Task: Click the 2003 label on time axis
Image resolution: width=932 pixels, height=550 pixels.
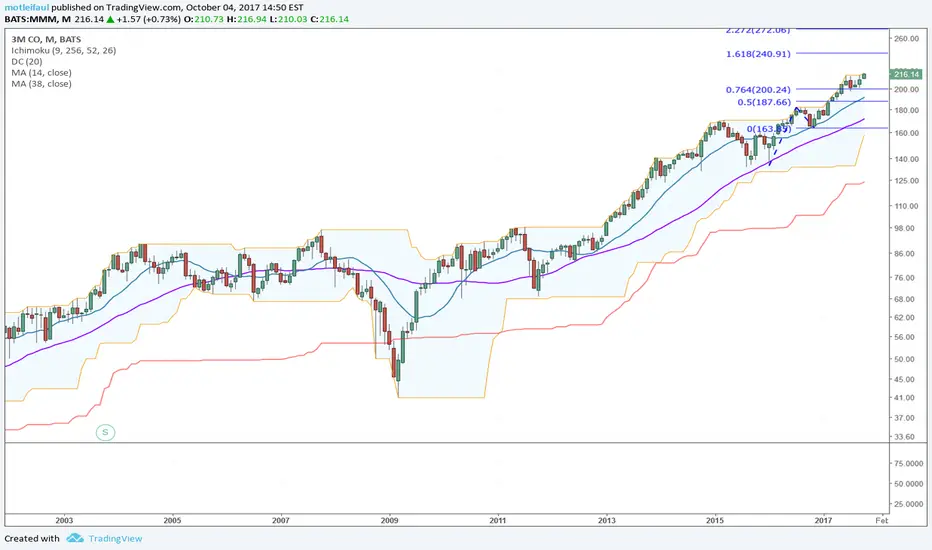Action: [64, 521]
